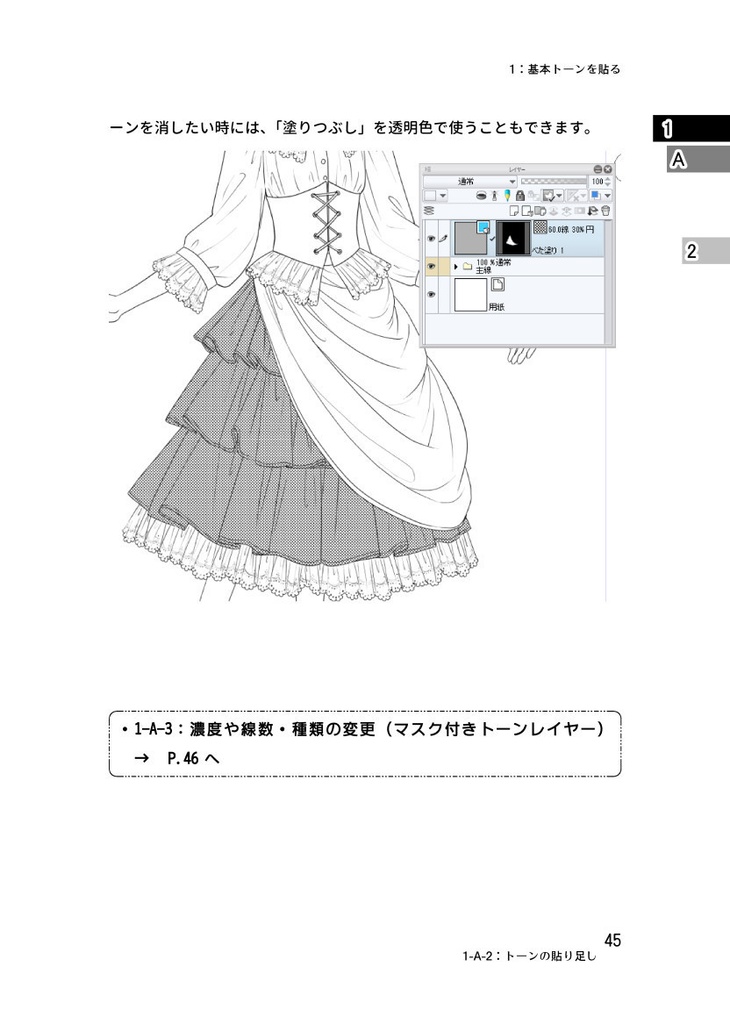730x1024 pixels.
Task: Click the Set Ruler Range icon
Action: 575,195
